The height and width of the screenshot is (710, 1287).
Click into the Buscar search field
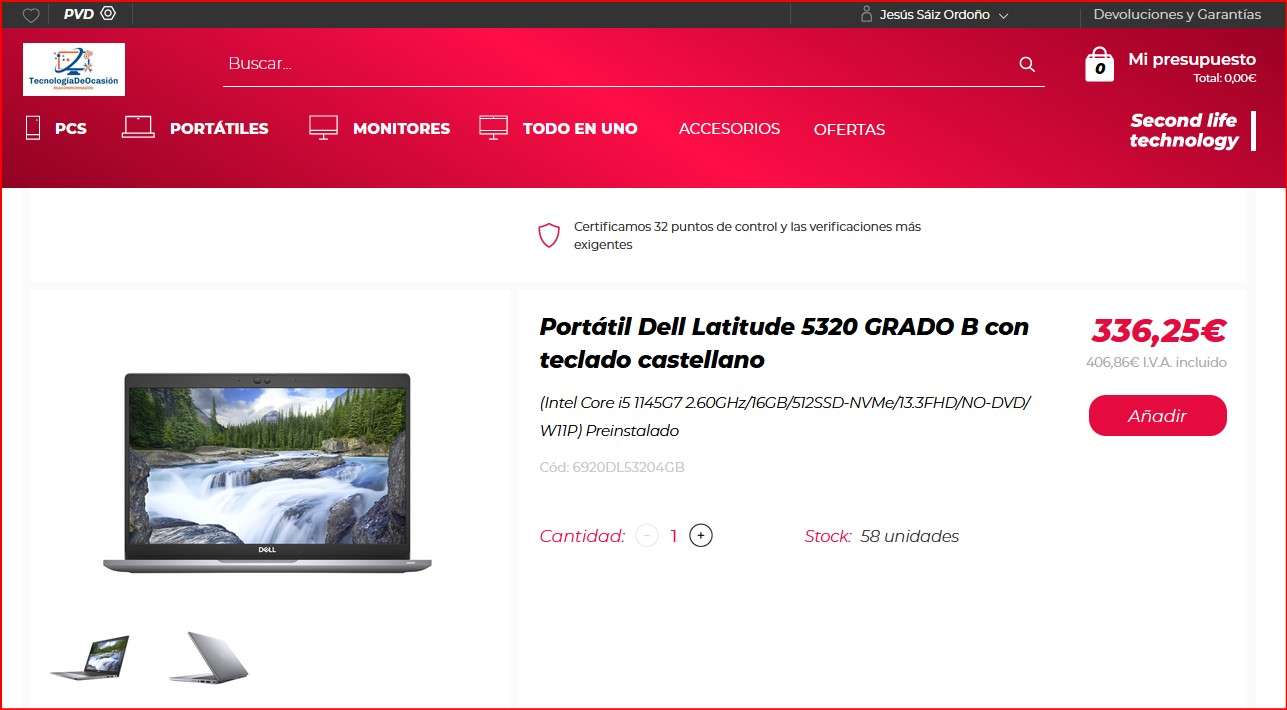[x=618, y=64]
